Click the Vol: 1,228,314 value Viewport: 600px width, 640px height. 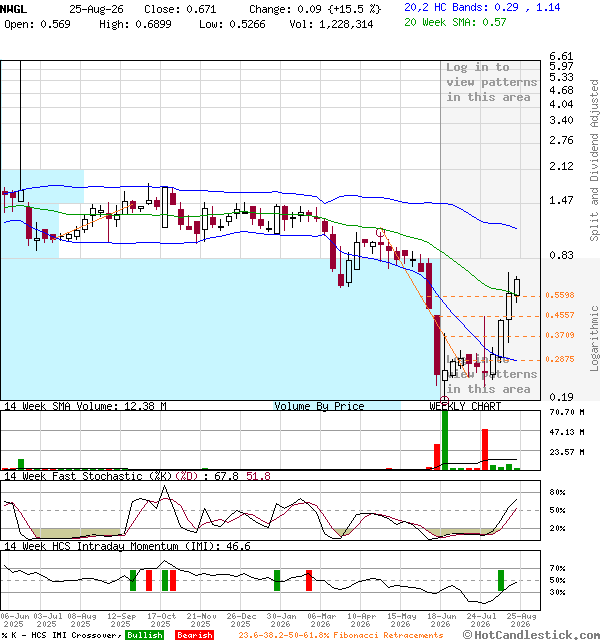(x=331, y=24)
